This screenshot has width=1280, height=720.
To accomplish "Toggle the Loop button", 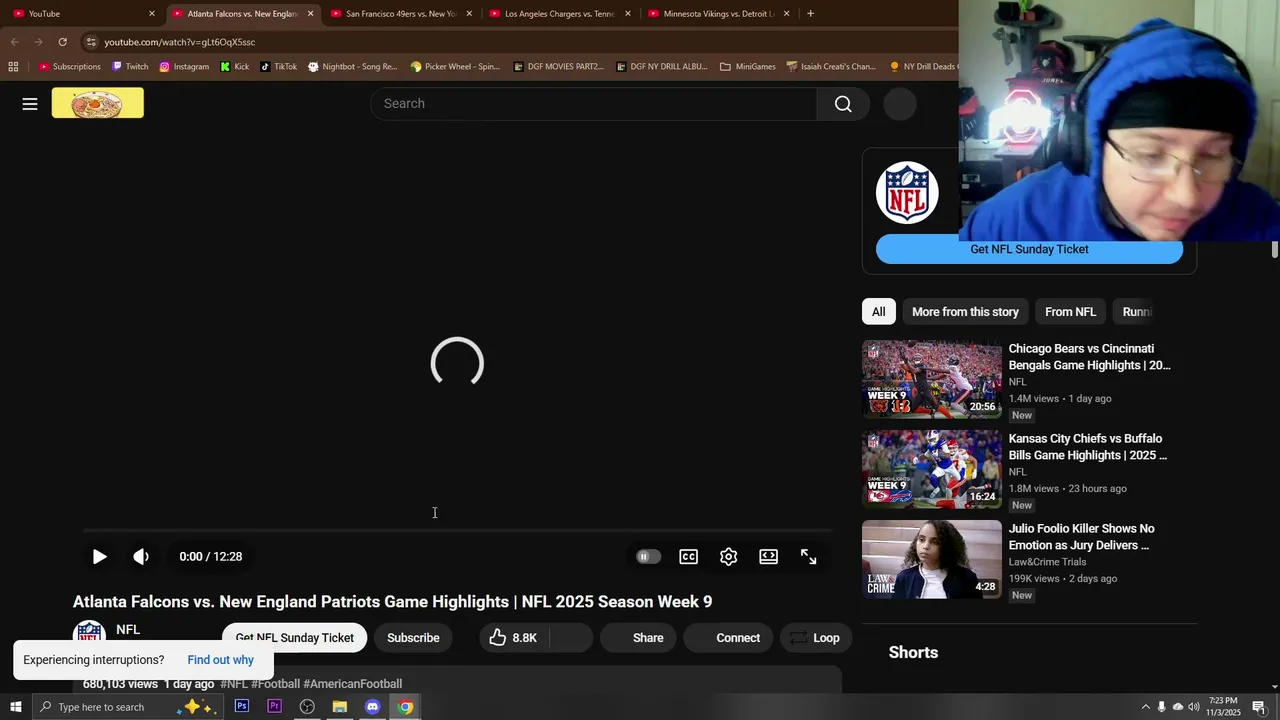I will pyautogui.click(x=815, y=638).
